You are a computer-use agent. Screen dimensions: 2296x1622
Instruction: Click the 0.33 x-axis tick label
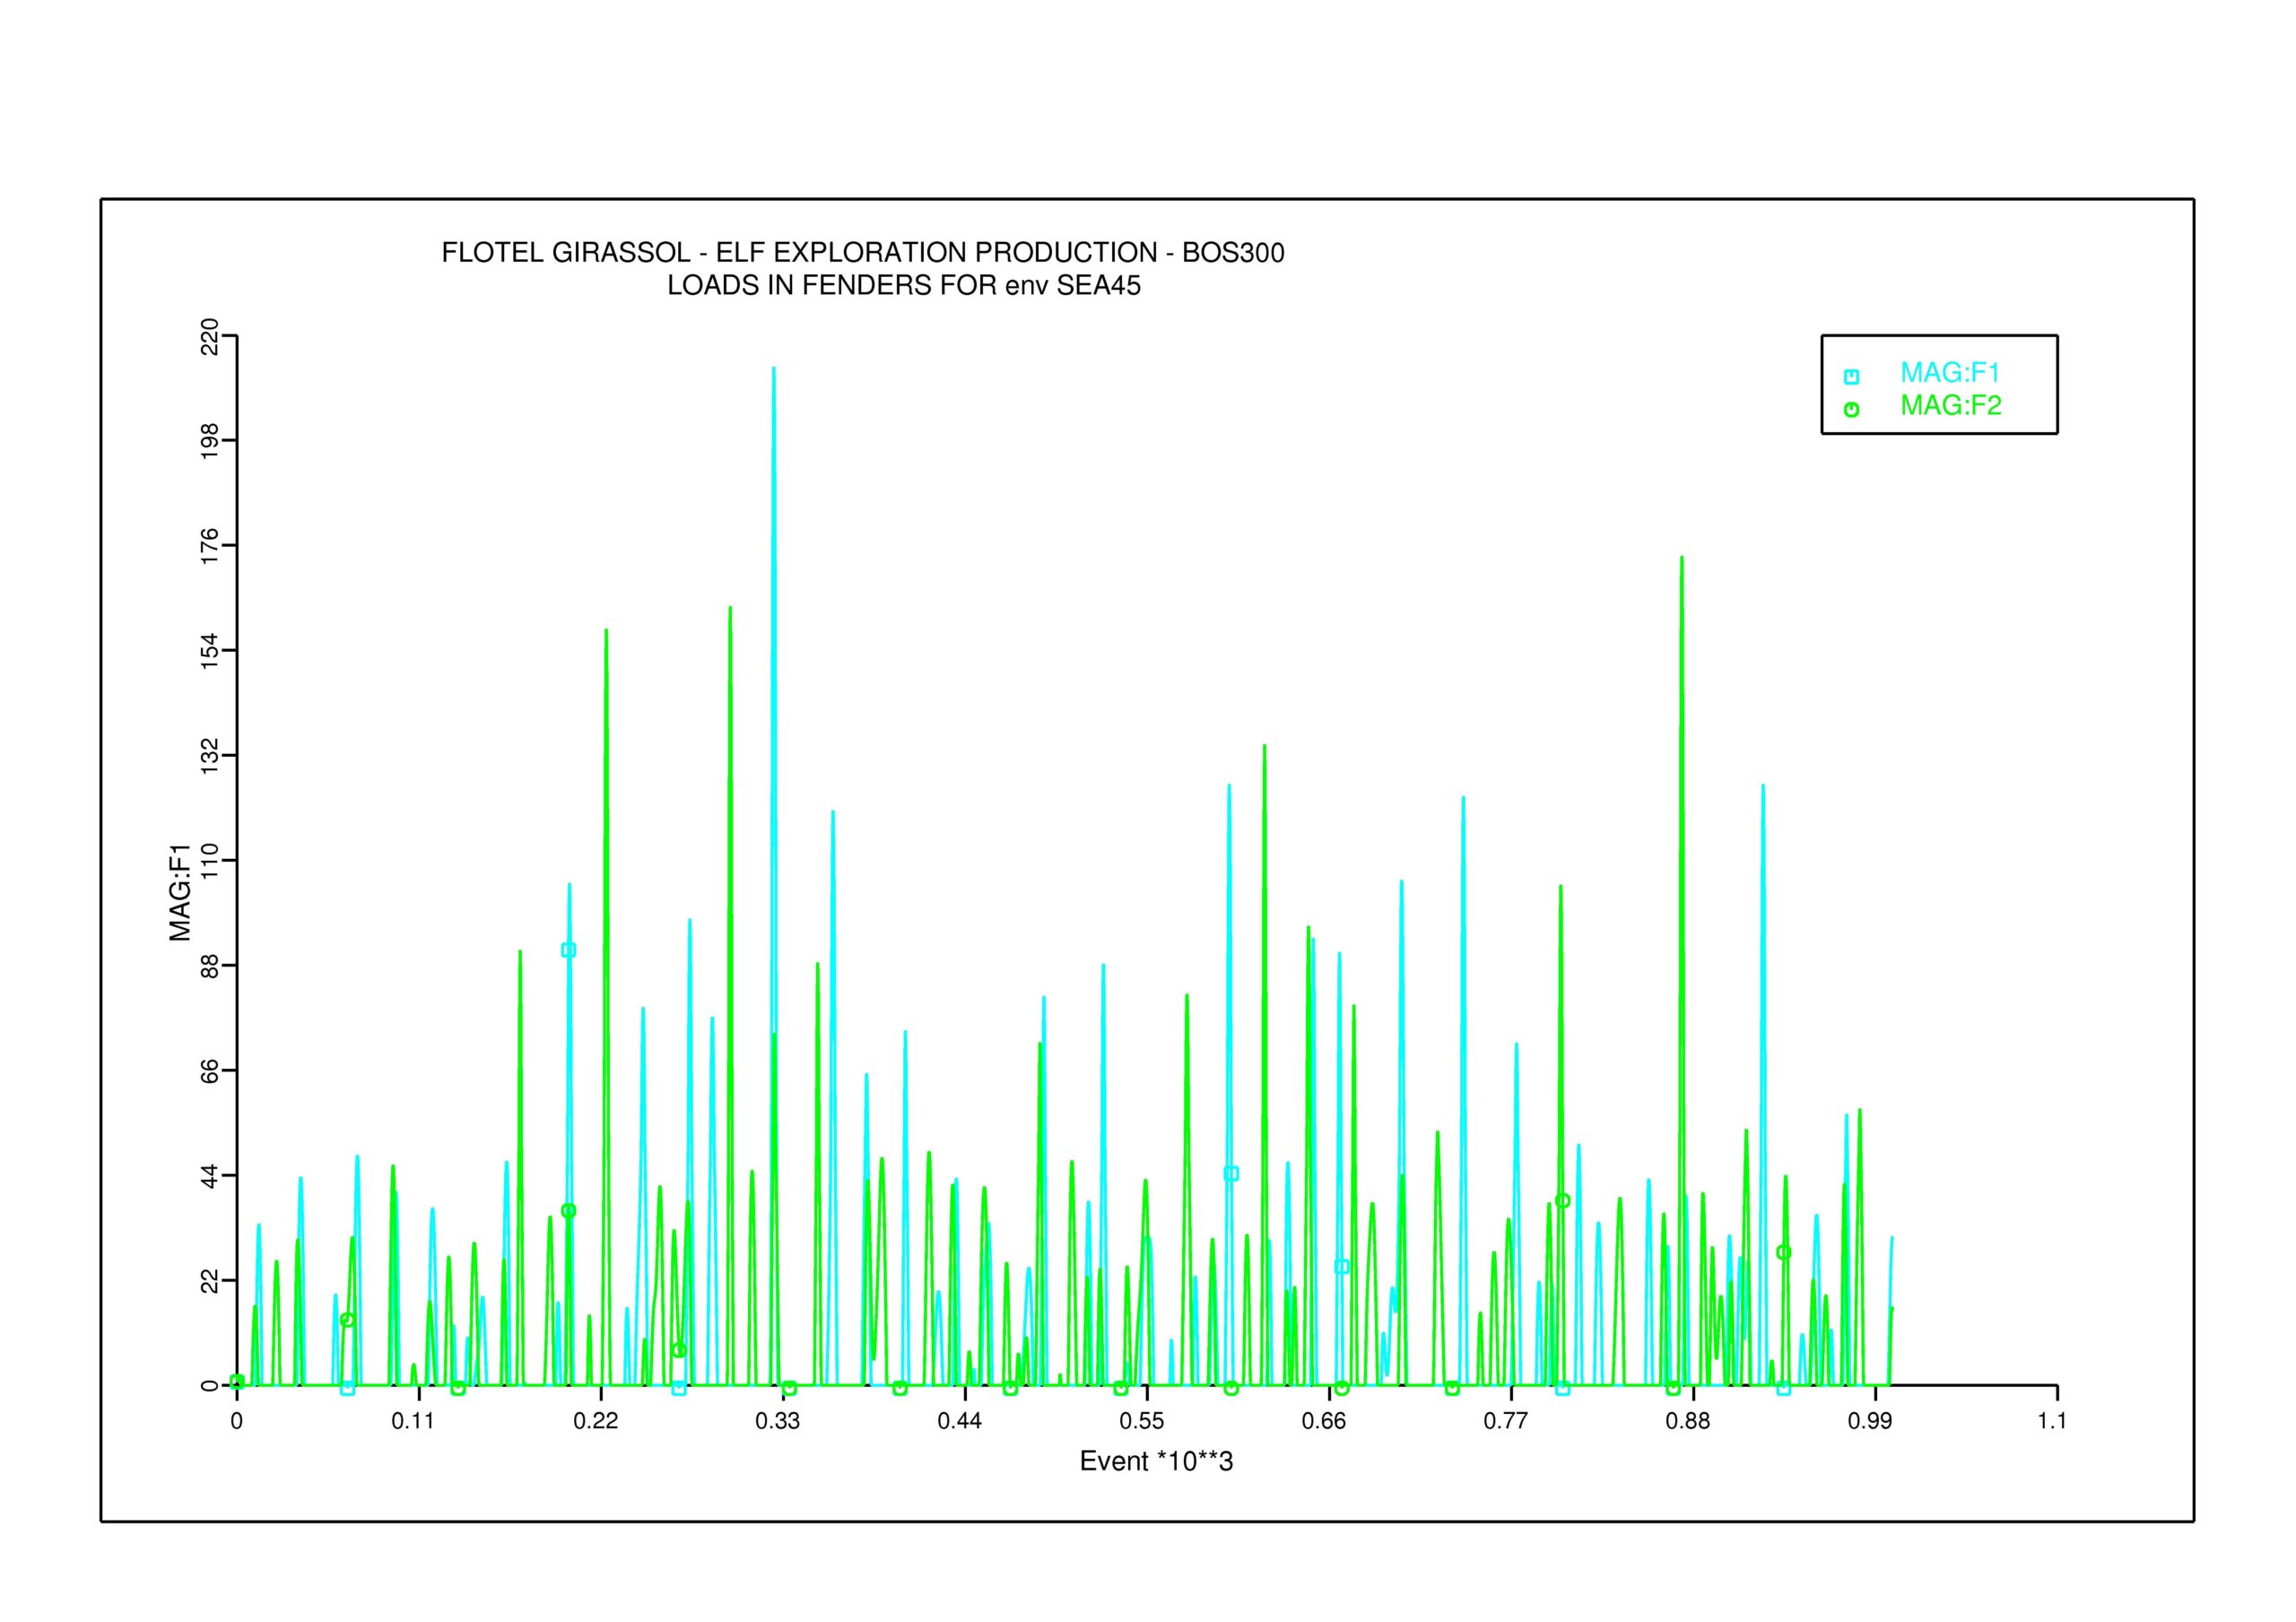pyautogui.click(x=777, y=1421)
